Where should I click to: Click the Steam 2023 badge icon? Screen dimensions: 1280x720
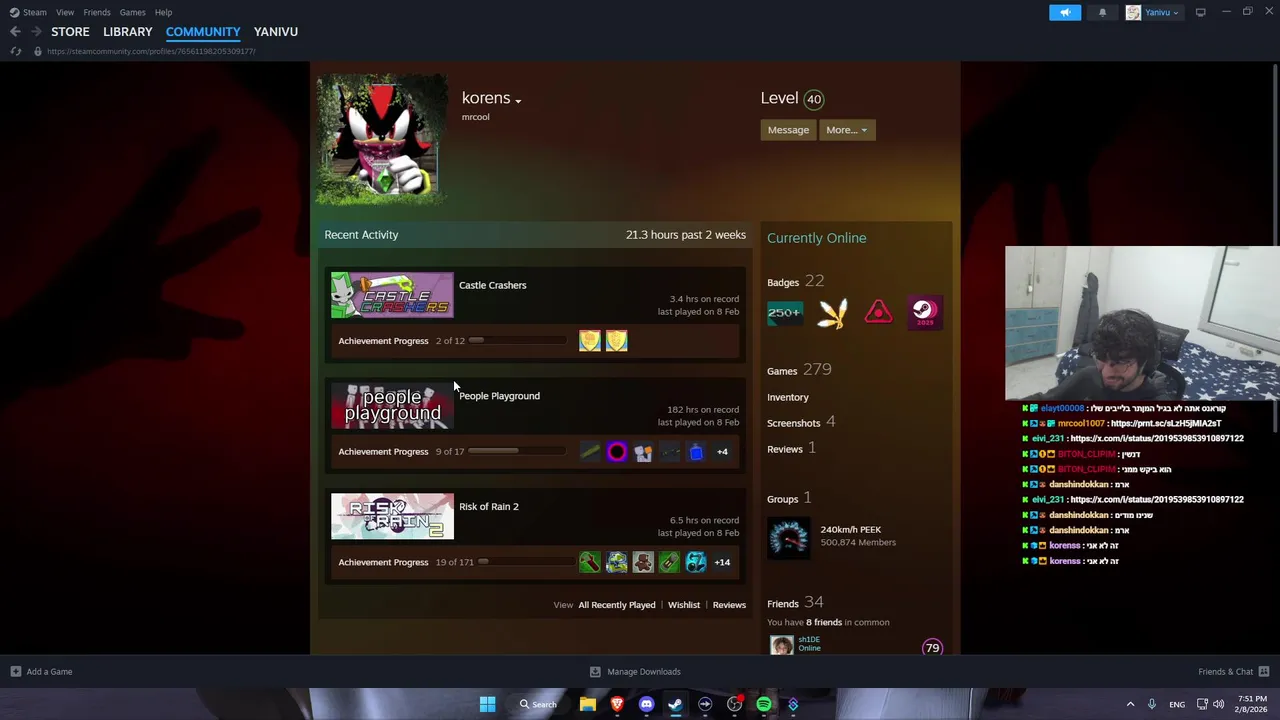[924, 313]
